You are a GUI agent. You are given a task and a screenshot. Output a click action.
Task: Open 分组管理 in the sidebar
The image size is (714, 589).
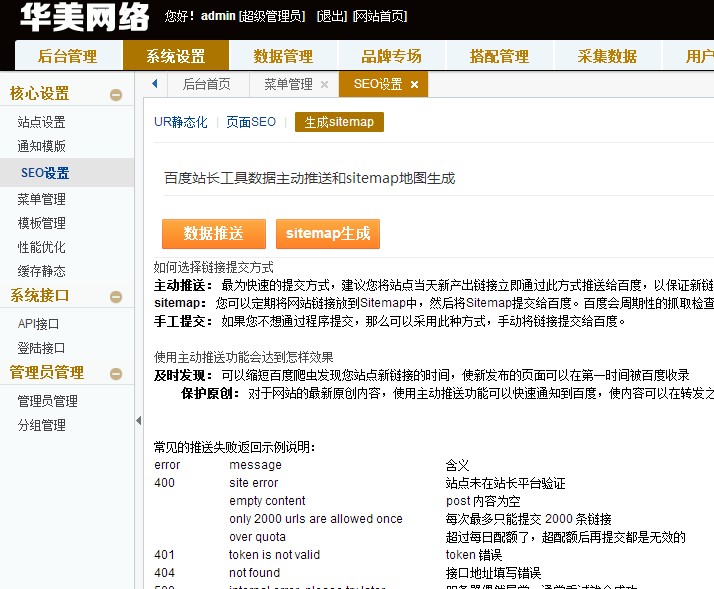tap(41, 425)
